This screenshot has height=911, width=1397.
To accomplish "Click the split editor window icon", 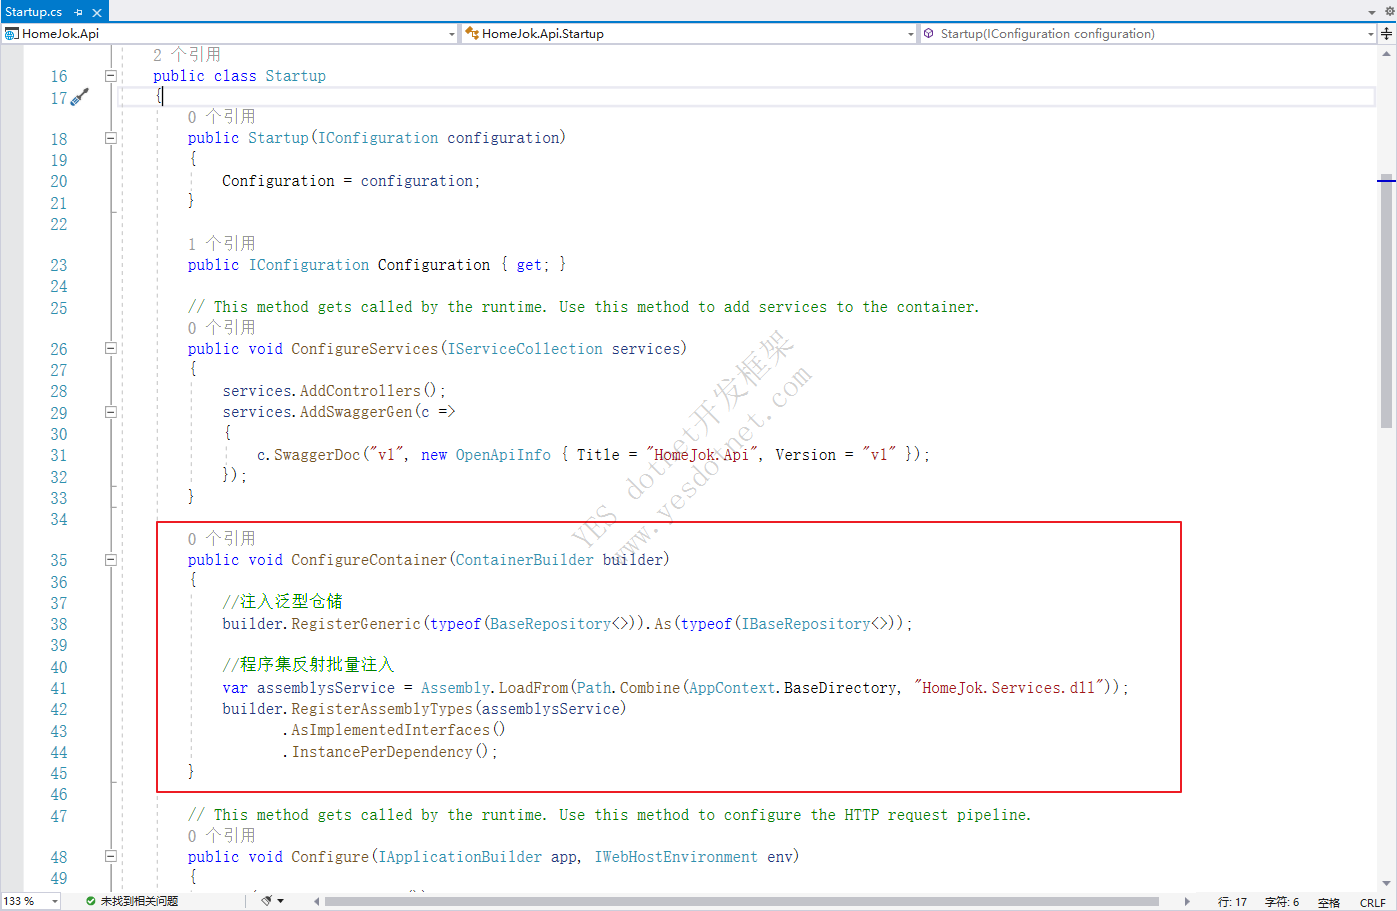I will 1386,33.
